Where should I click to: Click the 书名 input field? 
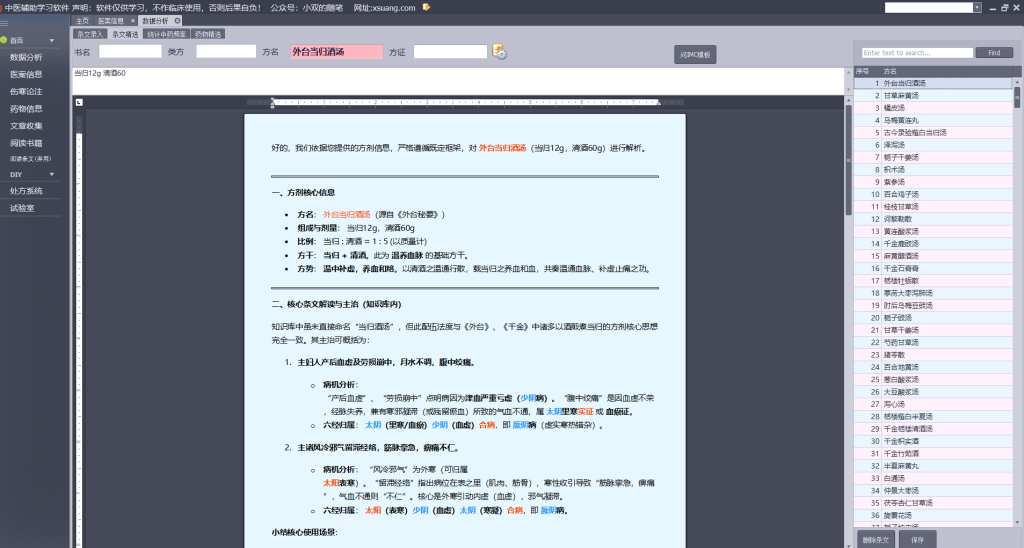click(130, 52)
